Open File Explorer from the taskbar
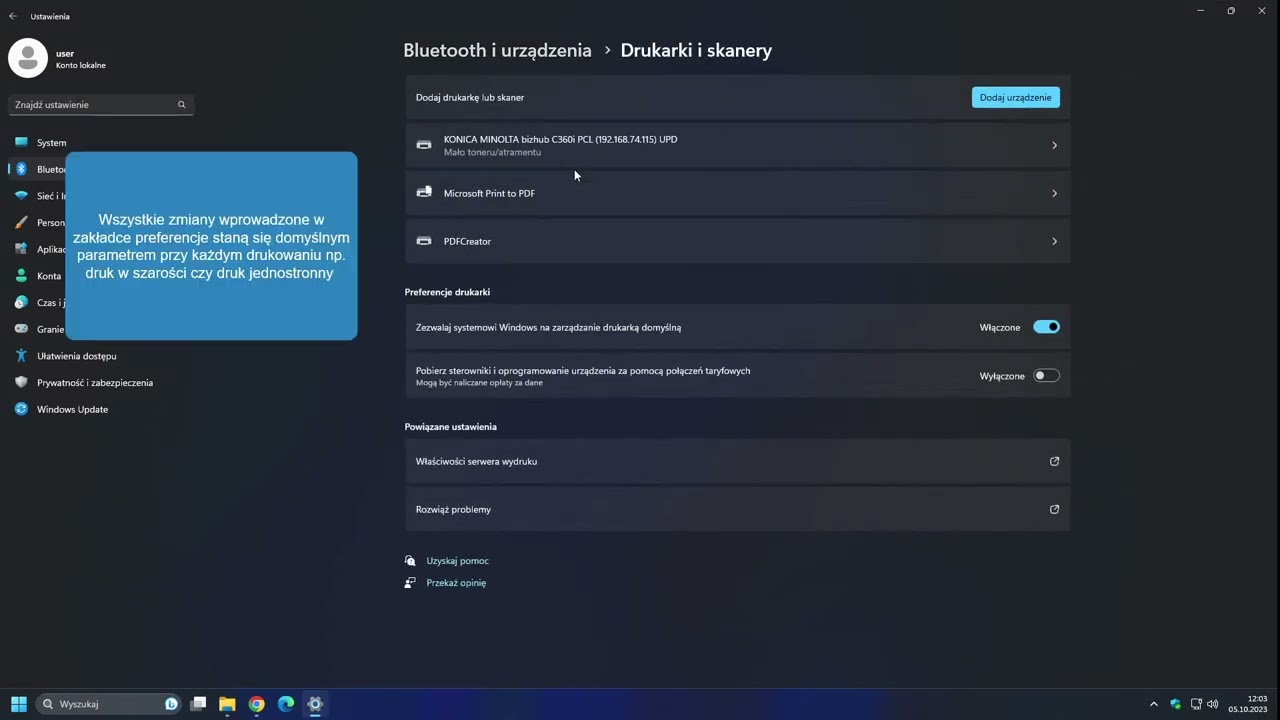This screenshot has height=720, width=1280. 227,704
